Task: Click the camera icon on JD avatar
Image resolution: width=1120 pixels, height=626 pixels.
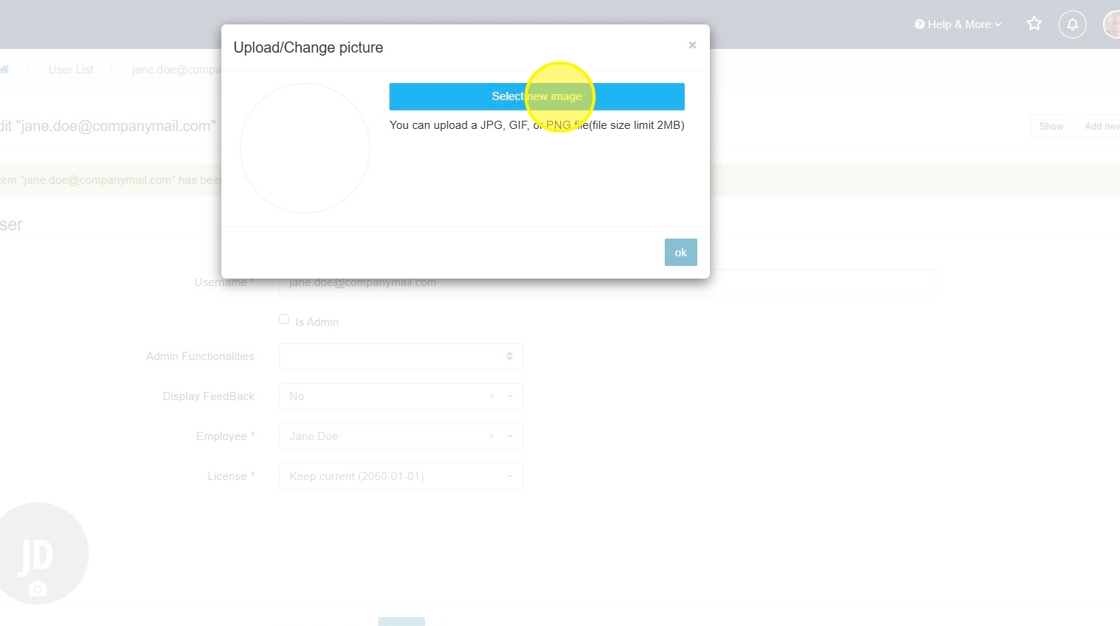Action: (38, 589)
